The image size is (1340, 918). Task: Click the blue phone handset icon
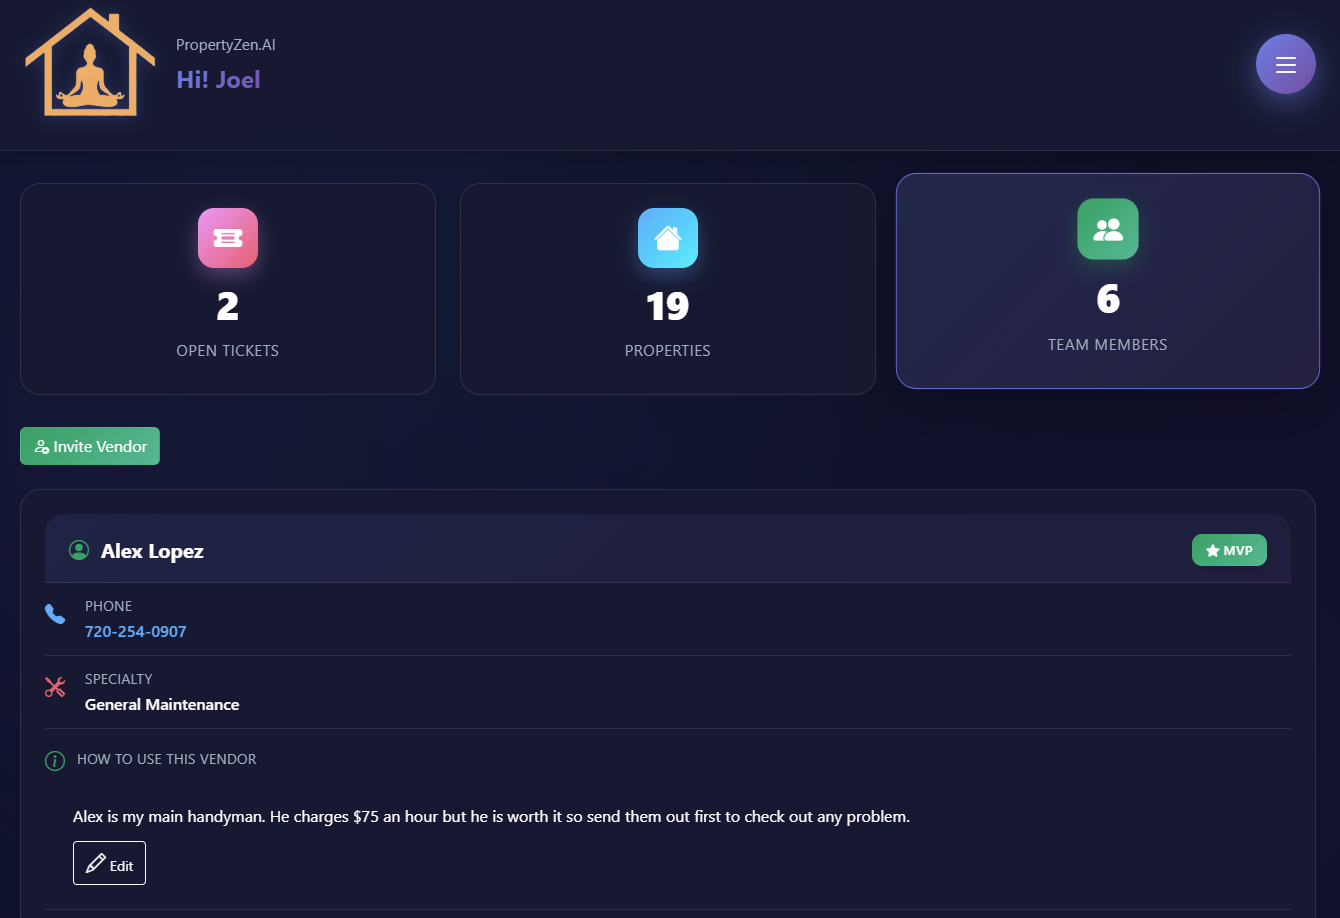point(55,614)
